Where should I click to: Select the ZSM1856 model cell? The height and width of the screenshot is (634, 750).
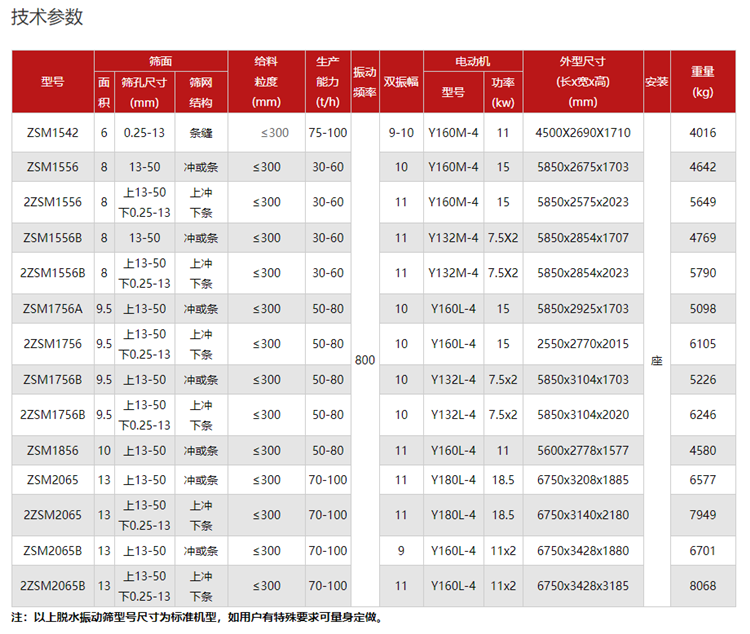pos(53,451)
